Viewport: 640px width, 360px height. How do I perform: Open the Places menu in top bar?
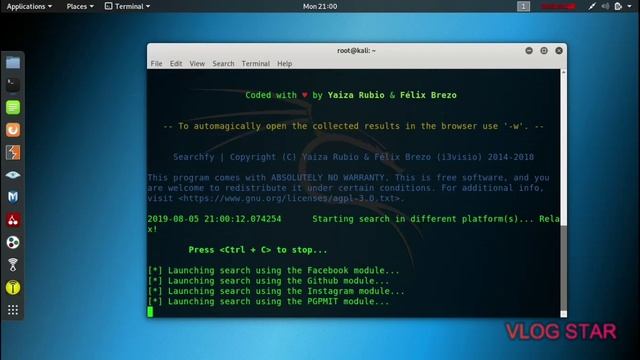click(80, 6)
